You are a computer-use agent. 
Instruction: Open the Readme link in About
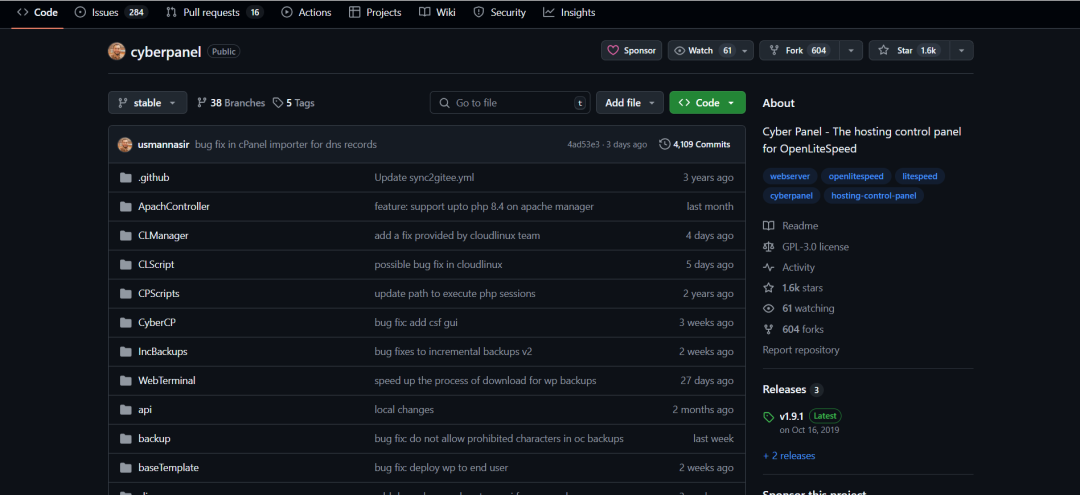click(791, 226)
